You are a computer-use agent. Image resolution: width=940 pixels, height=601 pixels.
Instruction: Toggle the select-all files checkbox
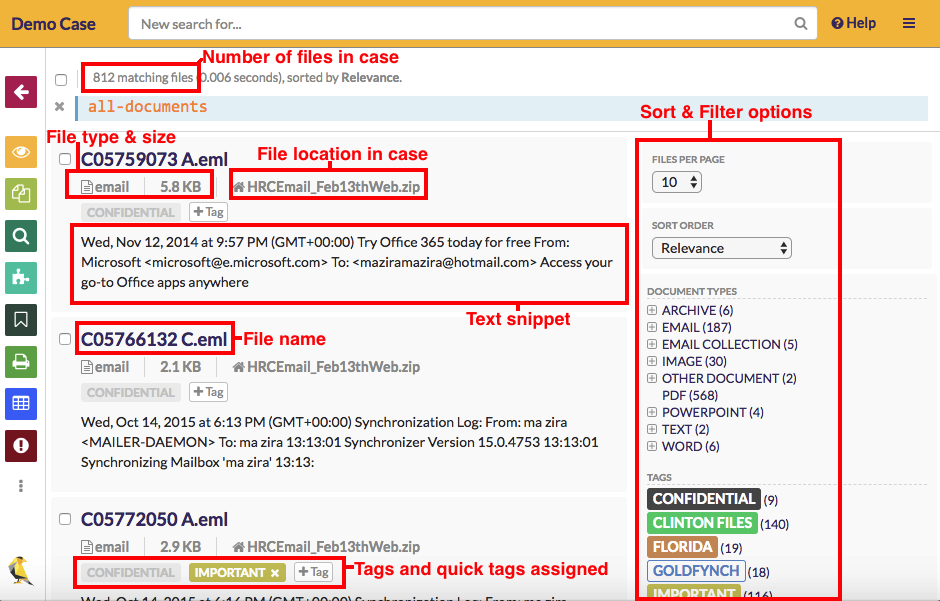(61, 80)
